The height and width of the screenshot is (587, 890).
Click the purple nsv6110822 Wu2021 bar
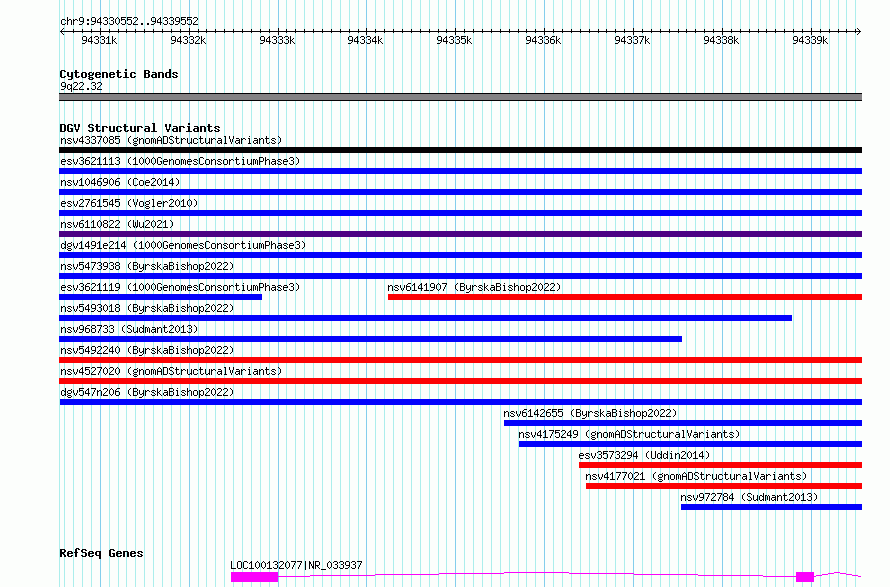click(460, 234)
